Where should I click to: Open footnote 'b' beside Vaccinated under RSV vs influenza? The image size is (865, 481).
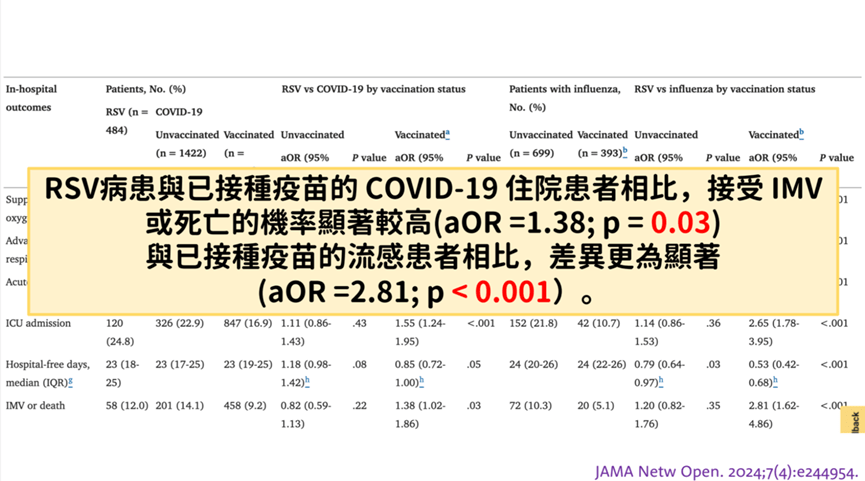point(801,133)
